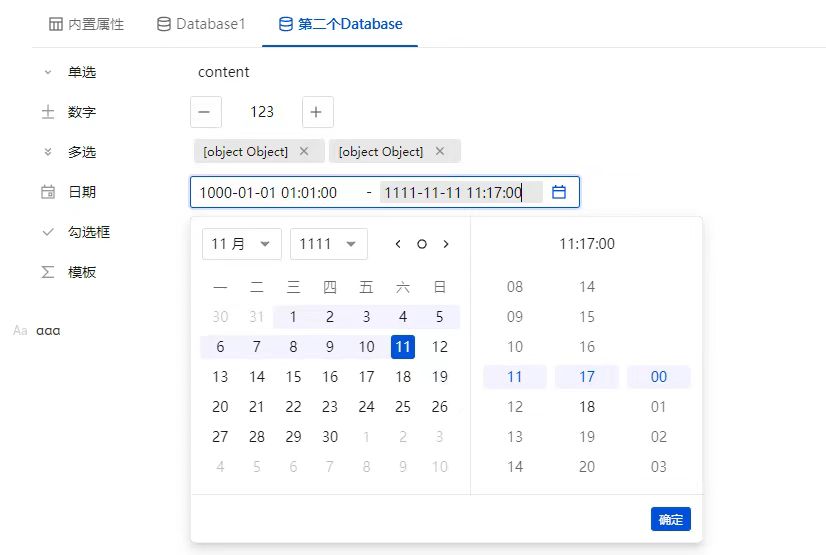Collapse the 单选 row chevron
The height and width of the screenshot is (555, 826).
[x=47, y=72]
